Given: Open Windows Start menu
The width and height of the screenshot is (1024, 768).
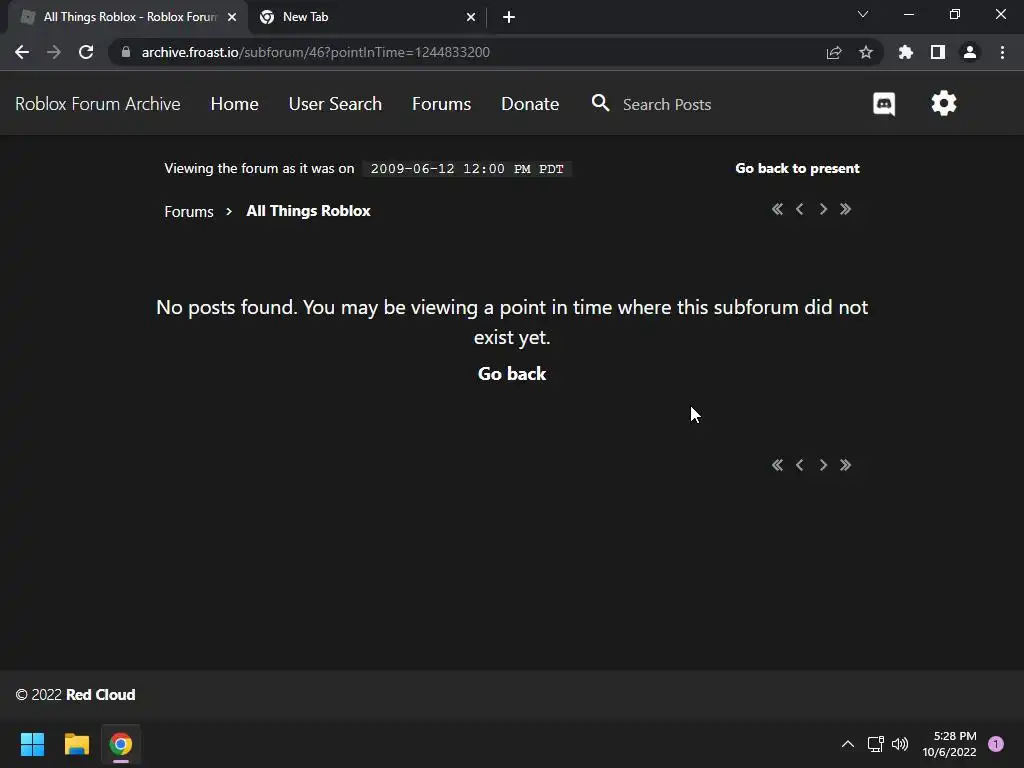Looking at the screenshot, I should [32, 744].
